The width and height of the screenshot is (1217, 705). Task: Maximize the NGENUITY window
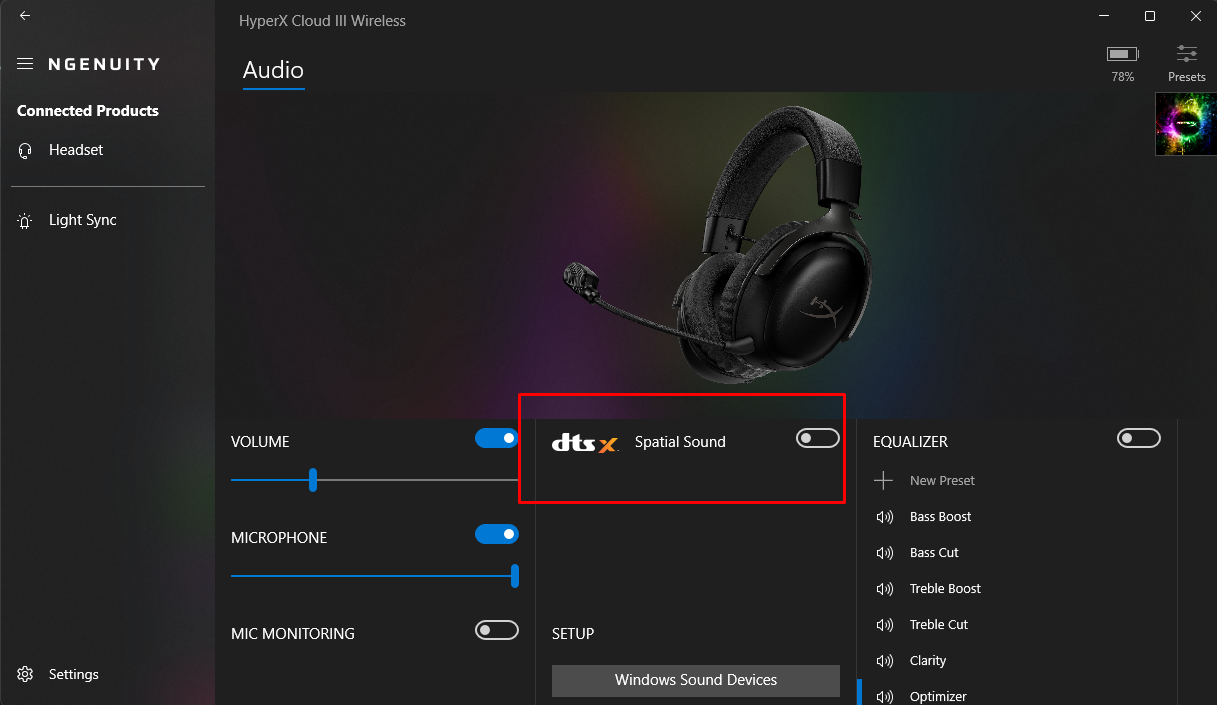pos(1150,16)
